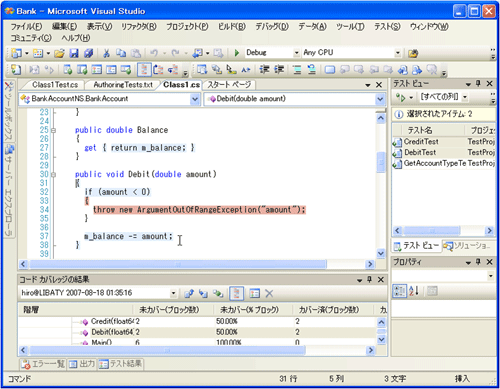Click the Categorized icon in Properties panel

coord(399,291)
